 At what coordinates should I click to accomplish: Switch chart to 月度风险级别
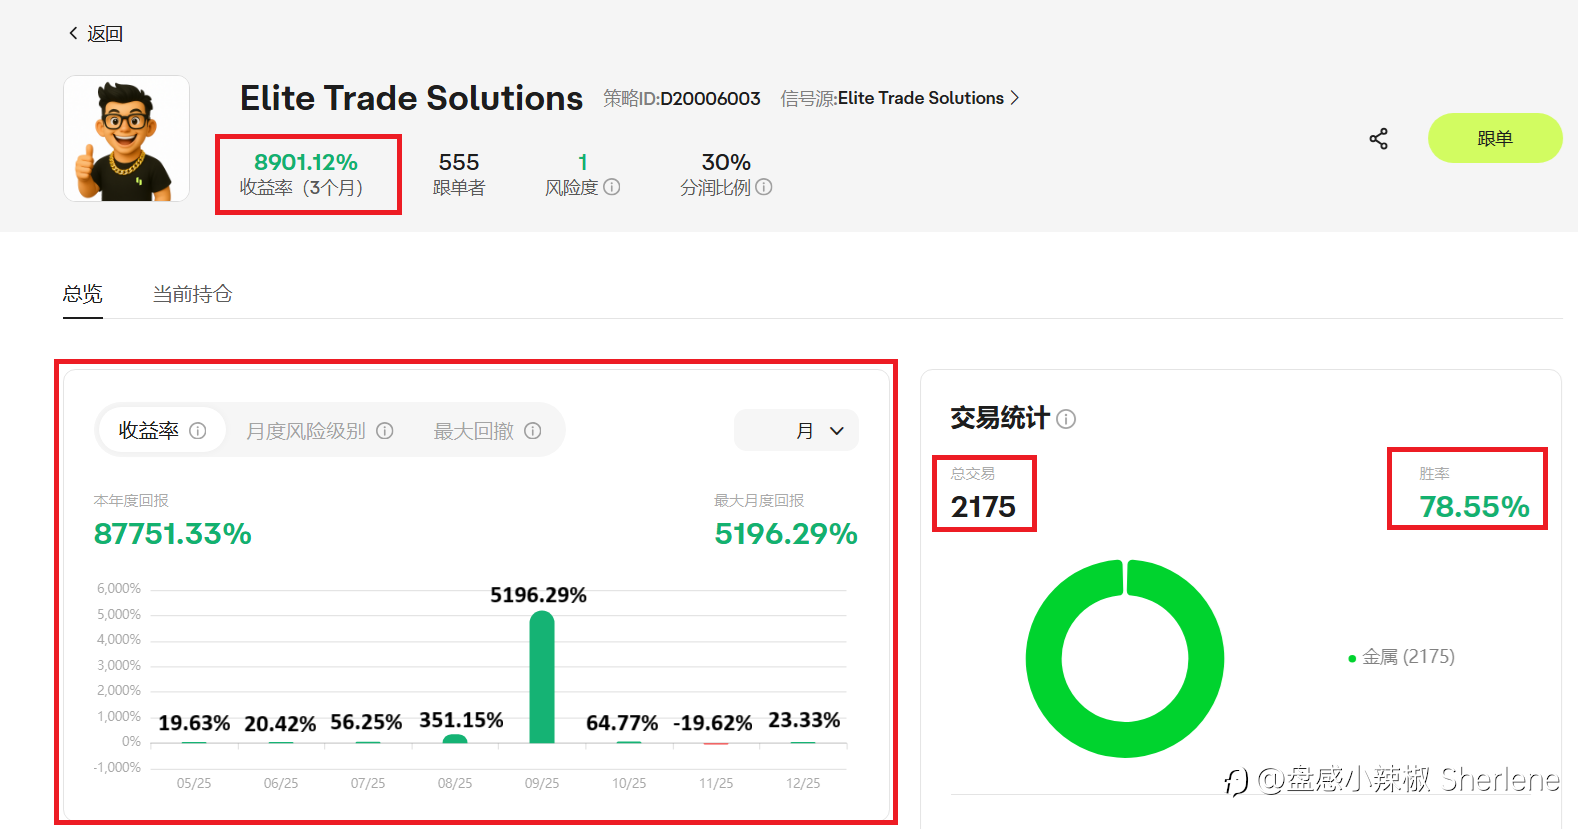[319, 431]
